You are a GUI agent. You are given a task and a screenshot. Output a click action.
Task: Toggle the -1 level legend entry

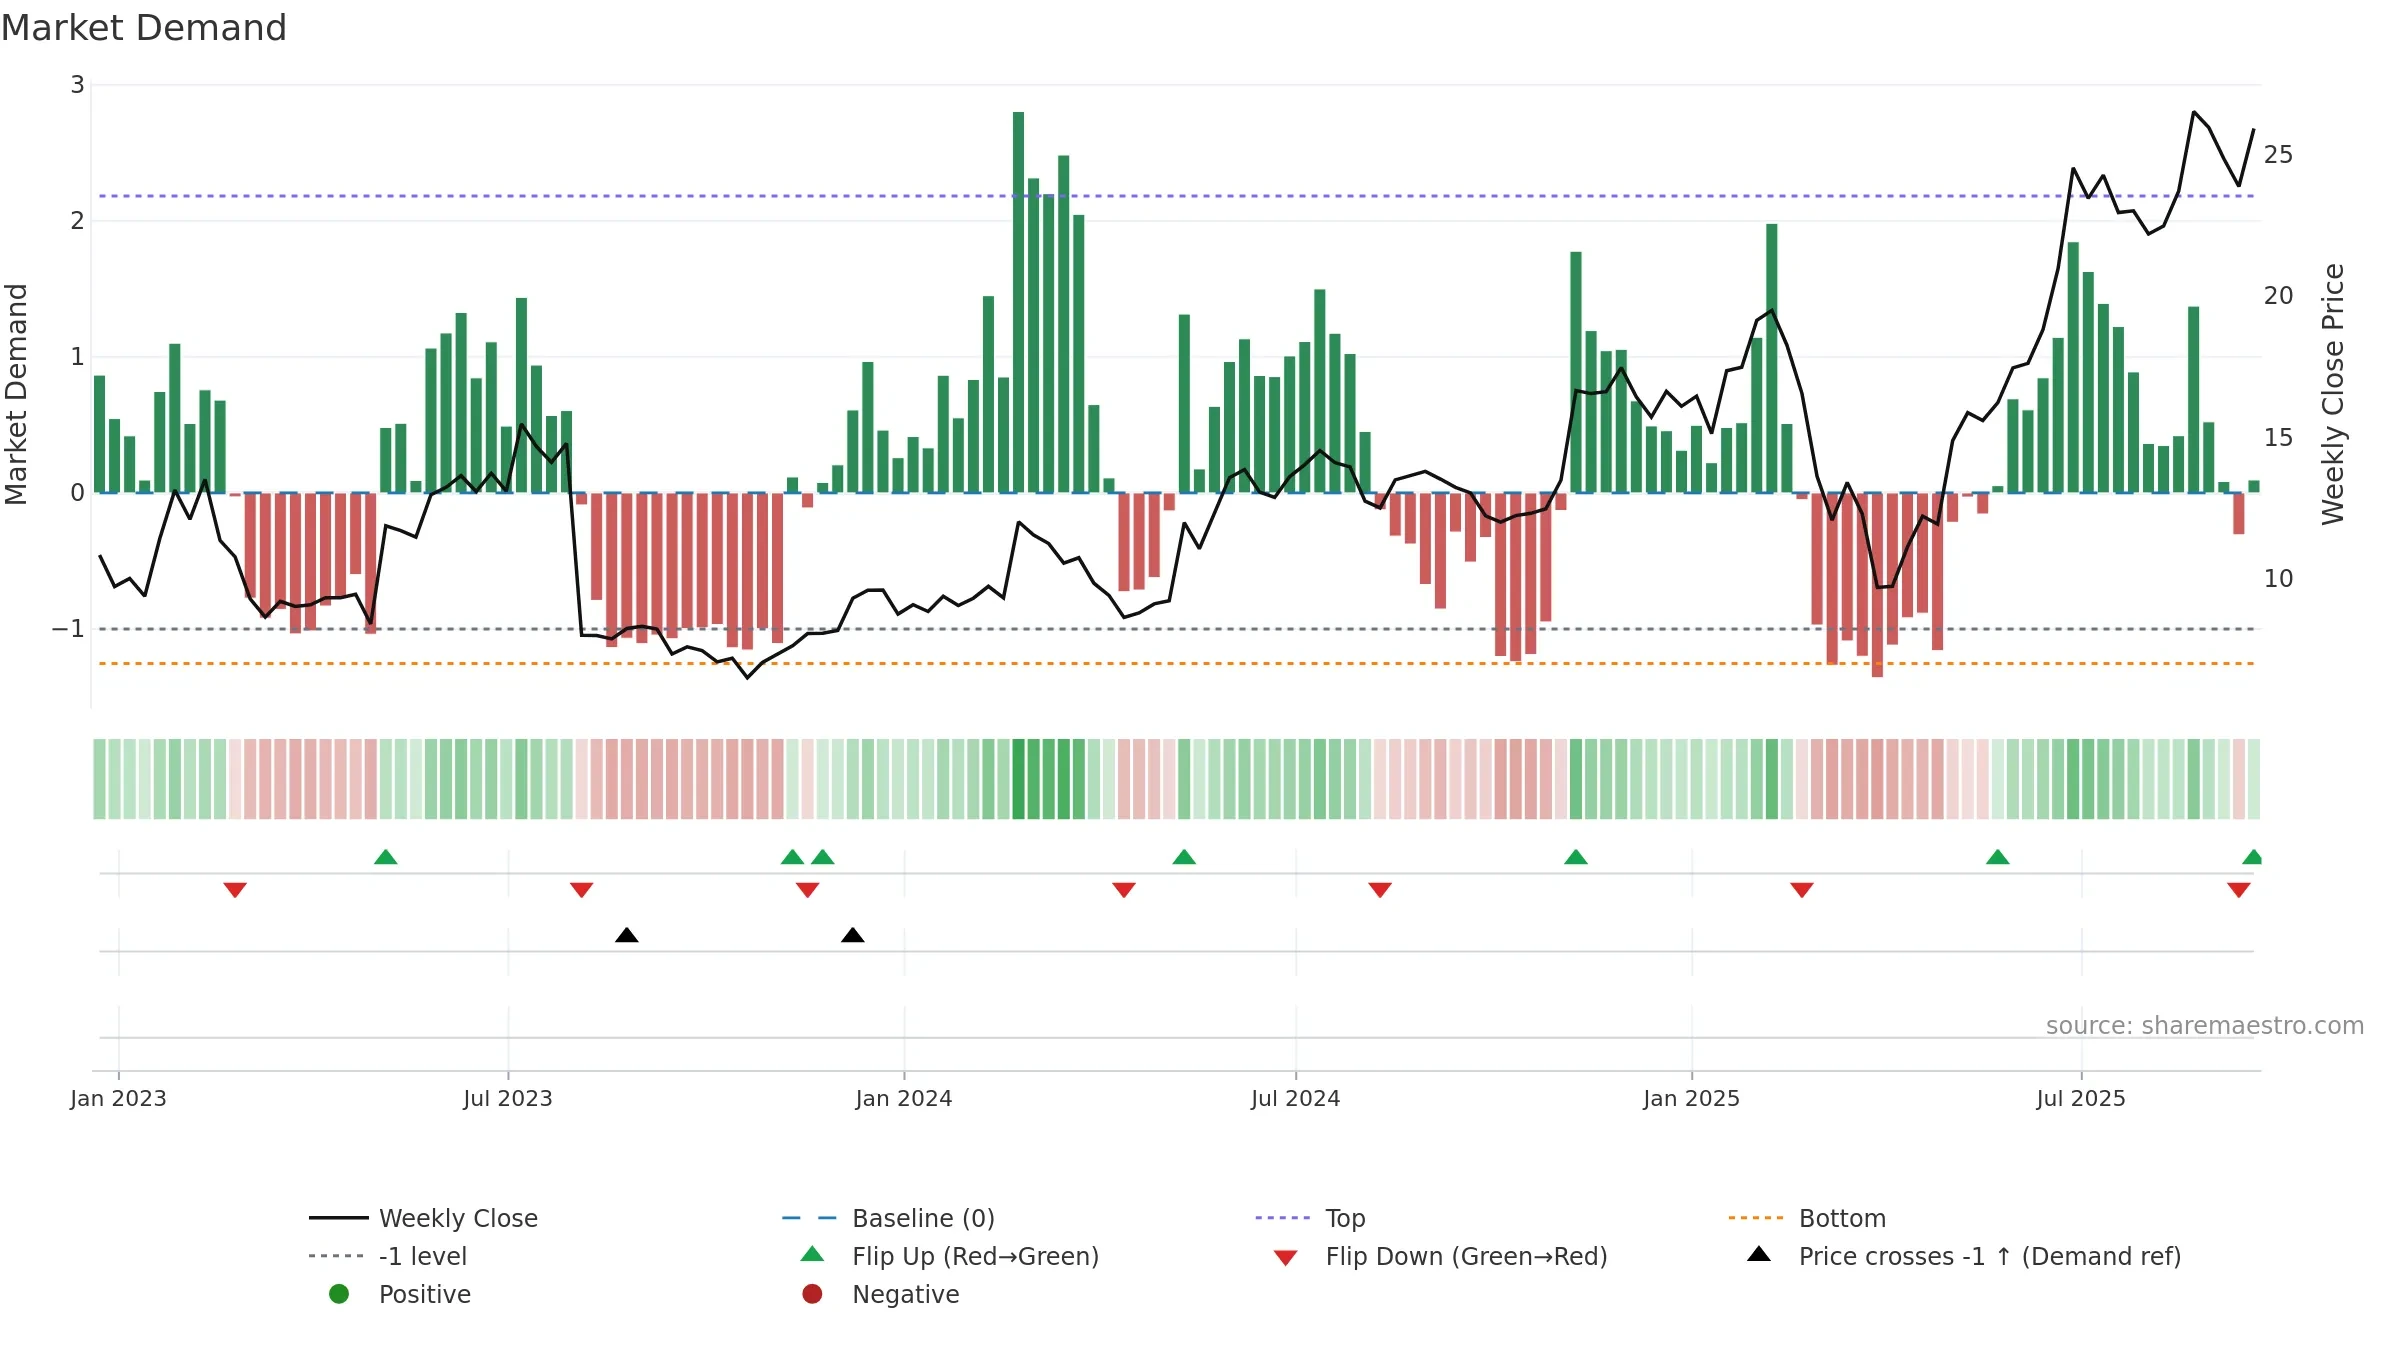pyautogui.click(x=388, y=1256)
